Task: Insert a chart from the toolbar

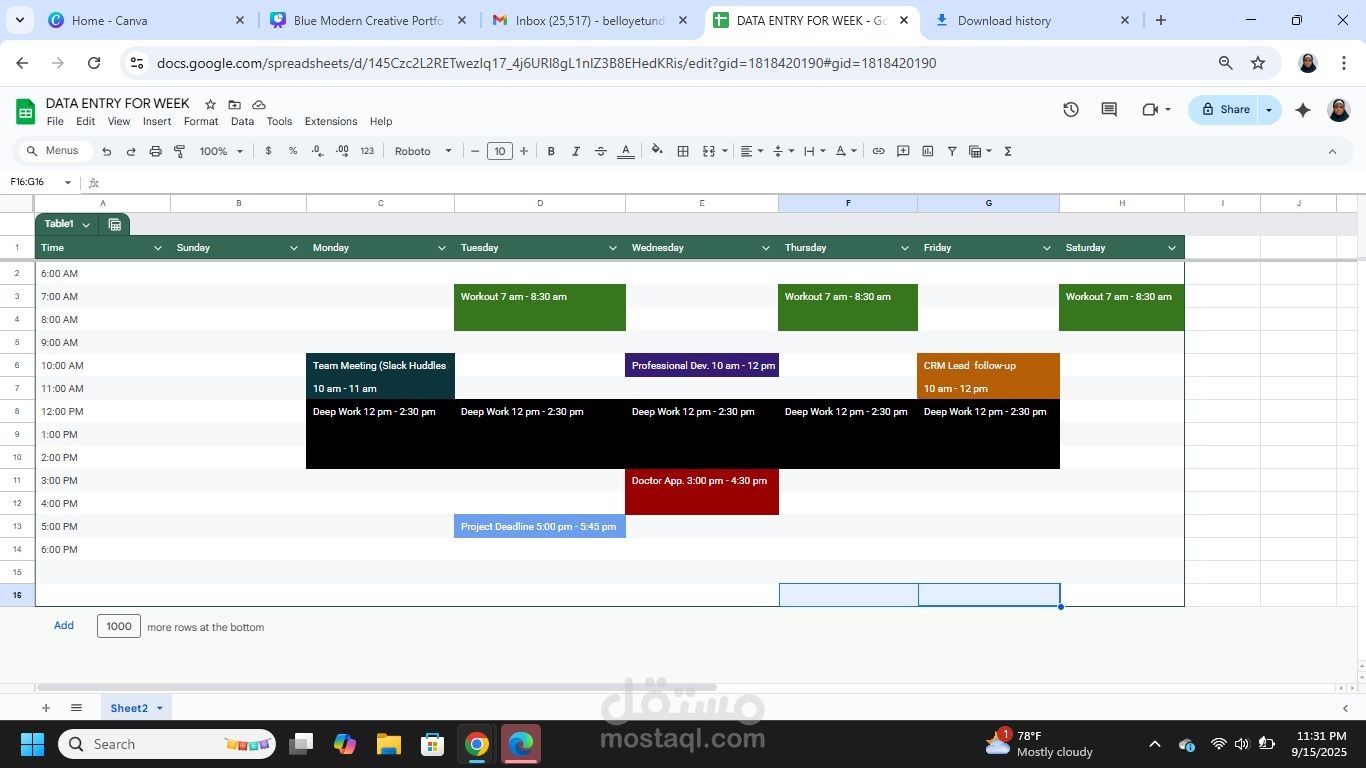Action: coord(927,151)
